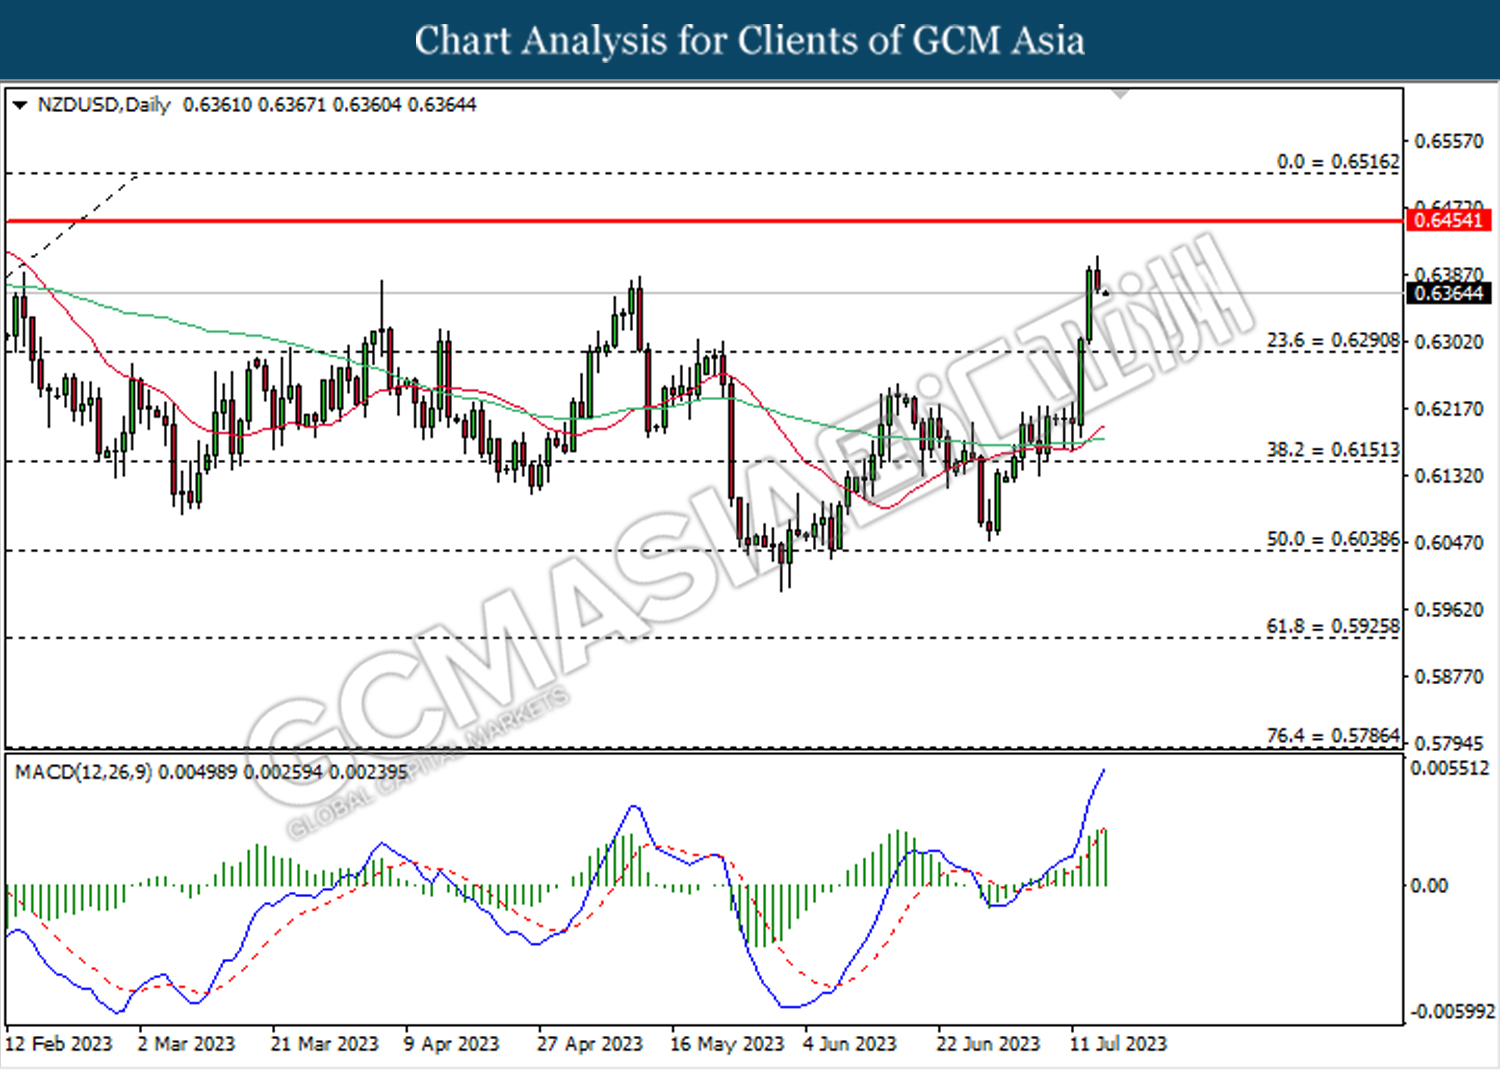The width and height of the screenshot is (1500, 1071).
Task: Click the 0.59620 price axis value
Action: [x=1449, y=610]
